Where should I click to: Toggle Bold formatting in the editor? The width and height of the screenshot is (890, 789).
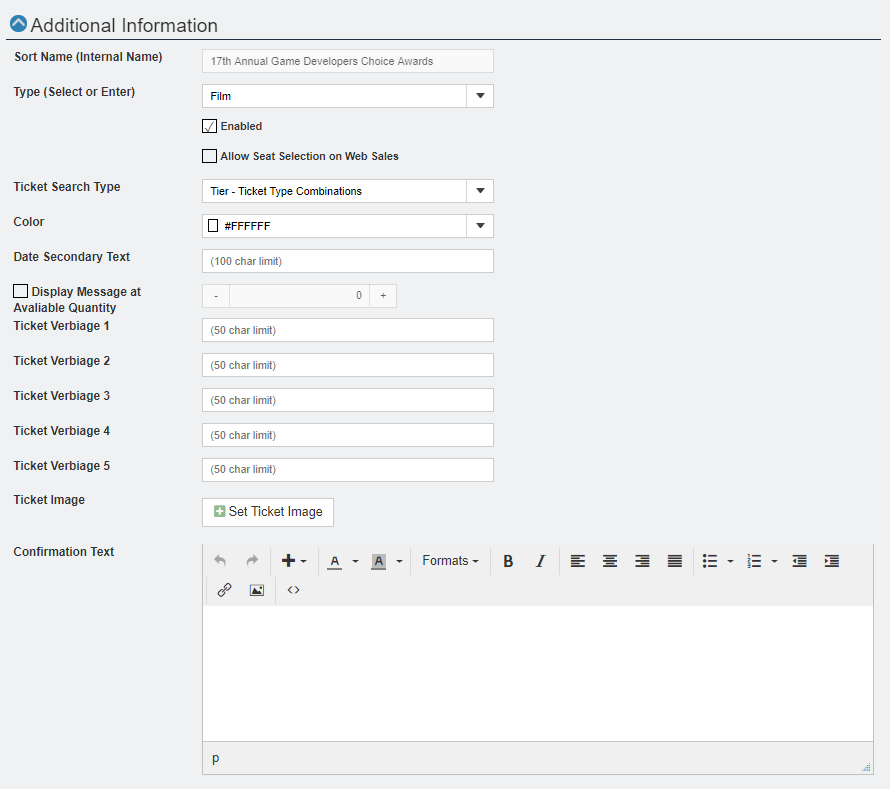pos(508,561)
